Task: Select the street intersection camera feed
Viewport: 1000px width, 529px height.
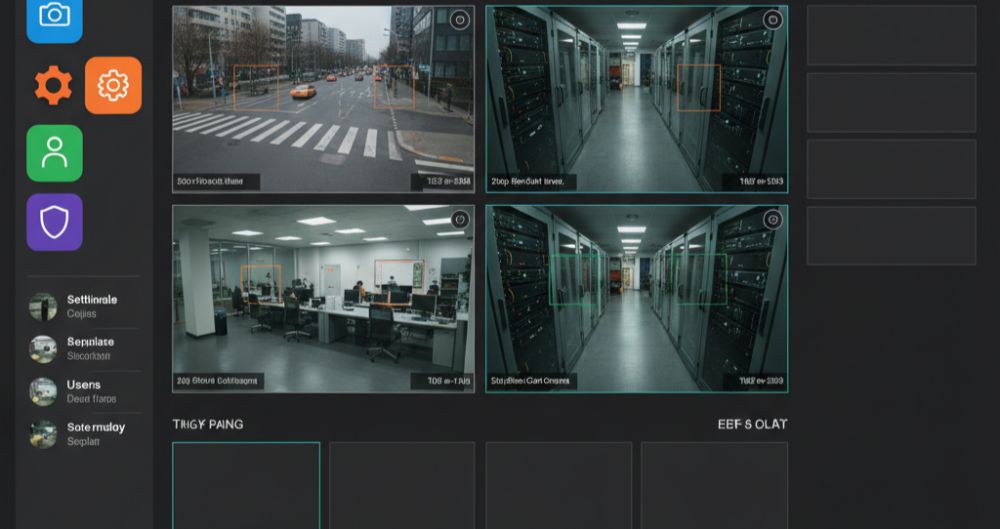Action: (x=323, y=99)
